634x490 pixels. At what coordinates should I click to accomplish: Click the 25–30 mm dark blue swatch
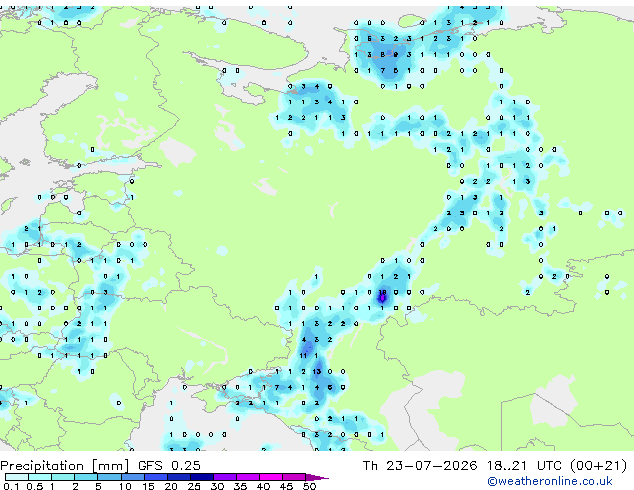(201, 477)
